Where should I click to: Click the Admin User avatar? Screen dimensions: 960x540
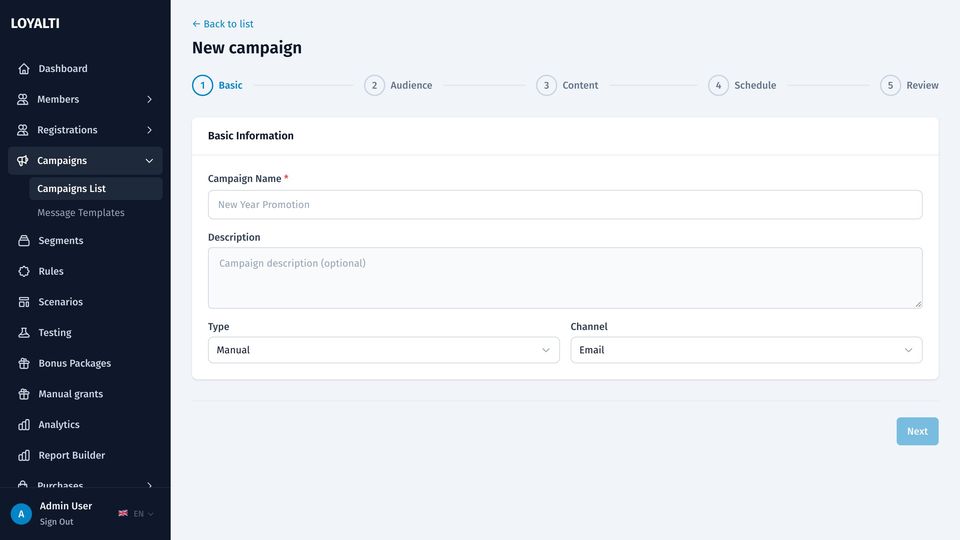tap(21, 514)
